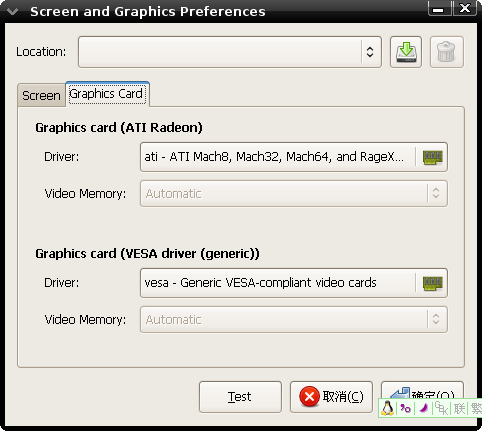Click the 'Graphics card (ATI Radeon)' heading
The height and width of the screenshot is (431, 482).
[x=119, y=128]
